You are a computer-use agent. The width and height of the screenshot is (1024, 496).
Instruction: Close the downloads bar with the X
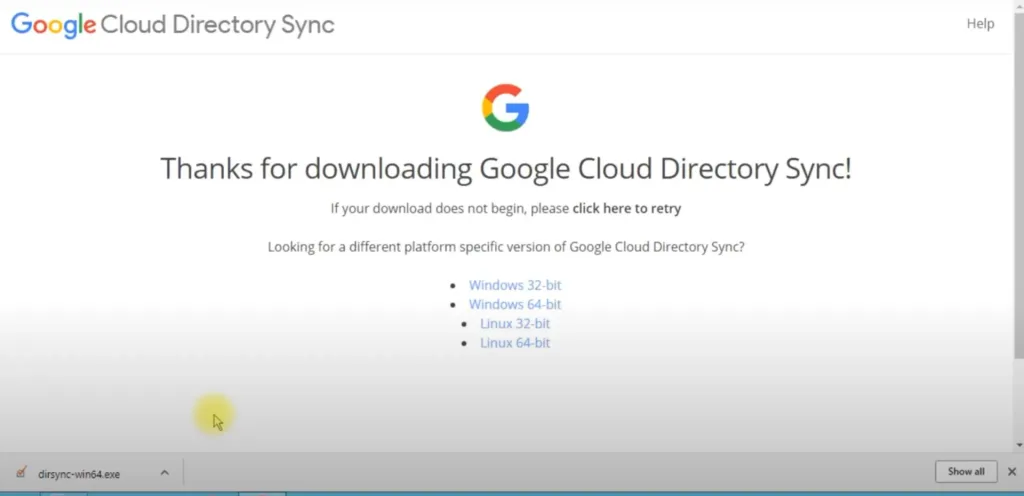point(1013,472)
